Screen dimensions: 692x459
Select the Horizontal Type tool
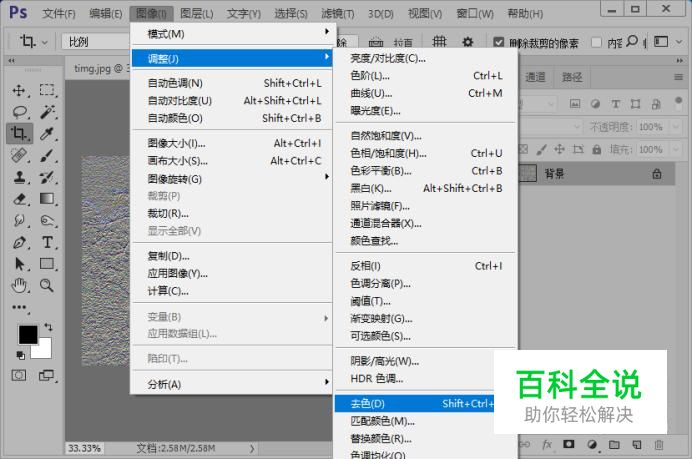[47, 242]
